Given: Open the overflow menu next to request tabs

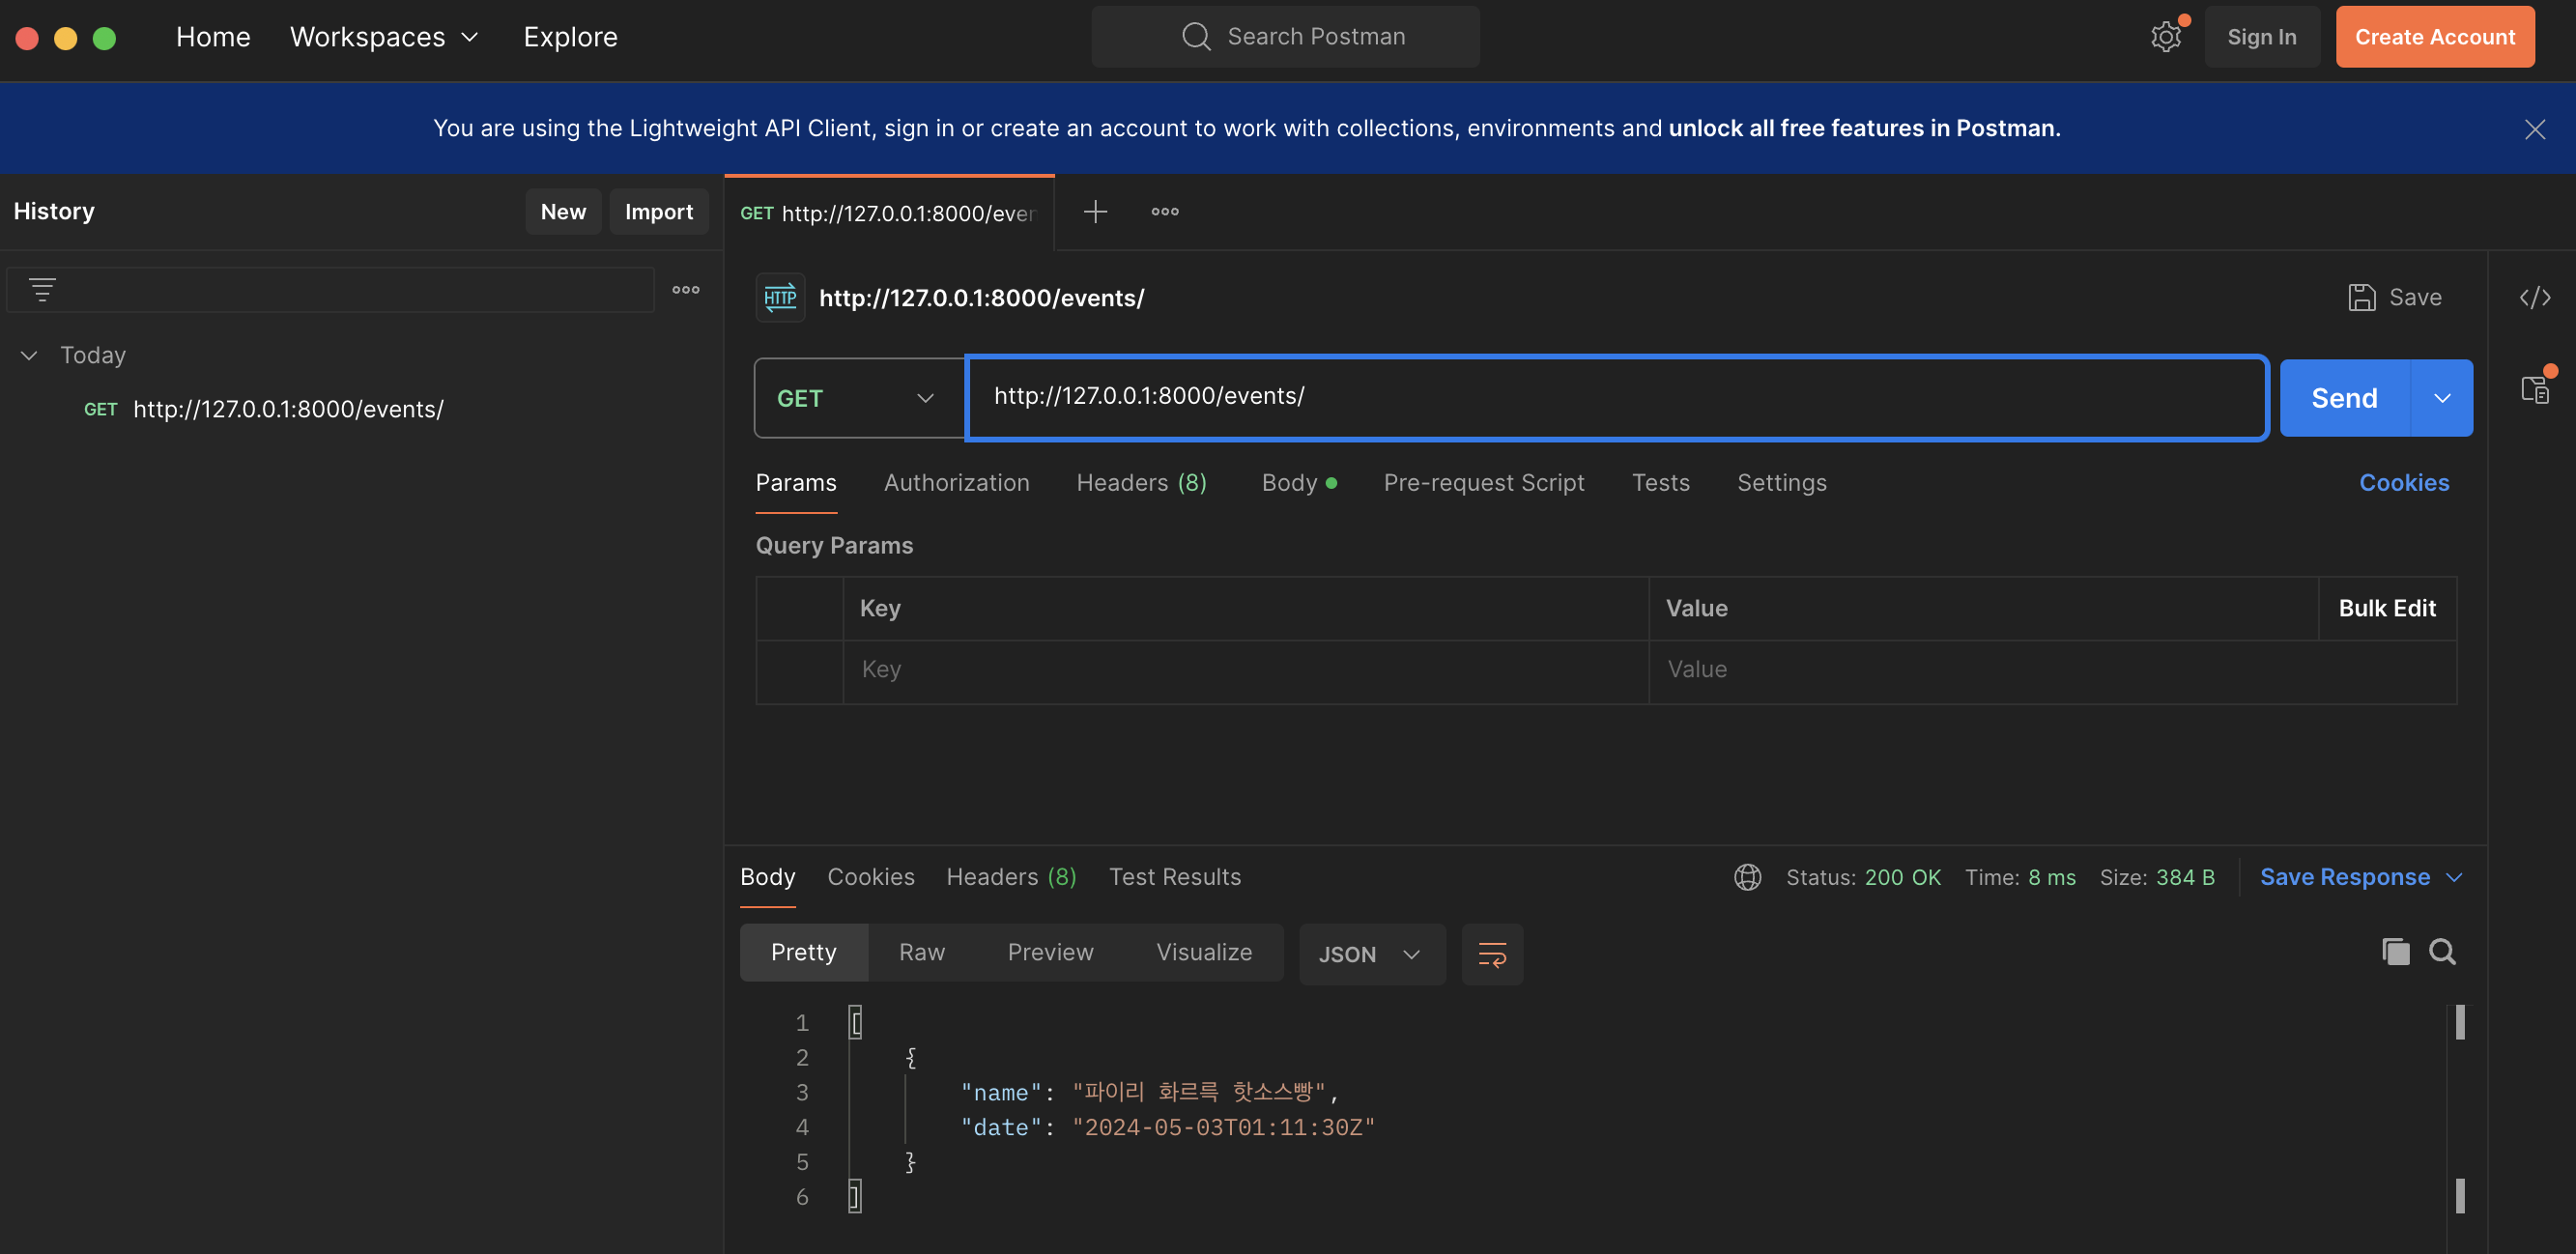Looking at the screenshot, I should (x=1163, y=211).
